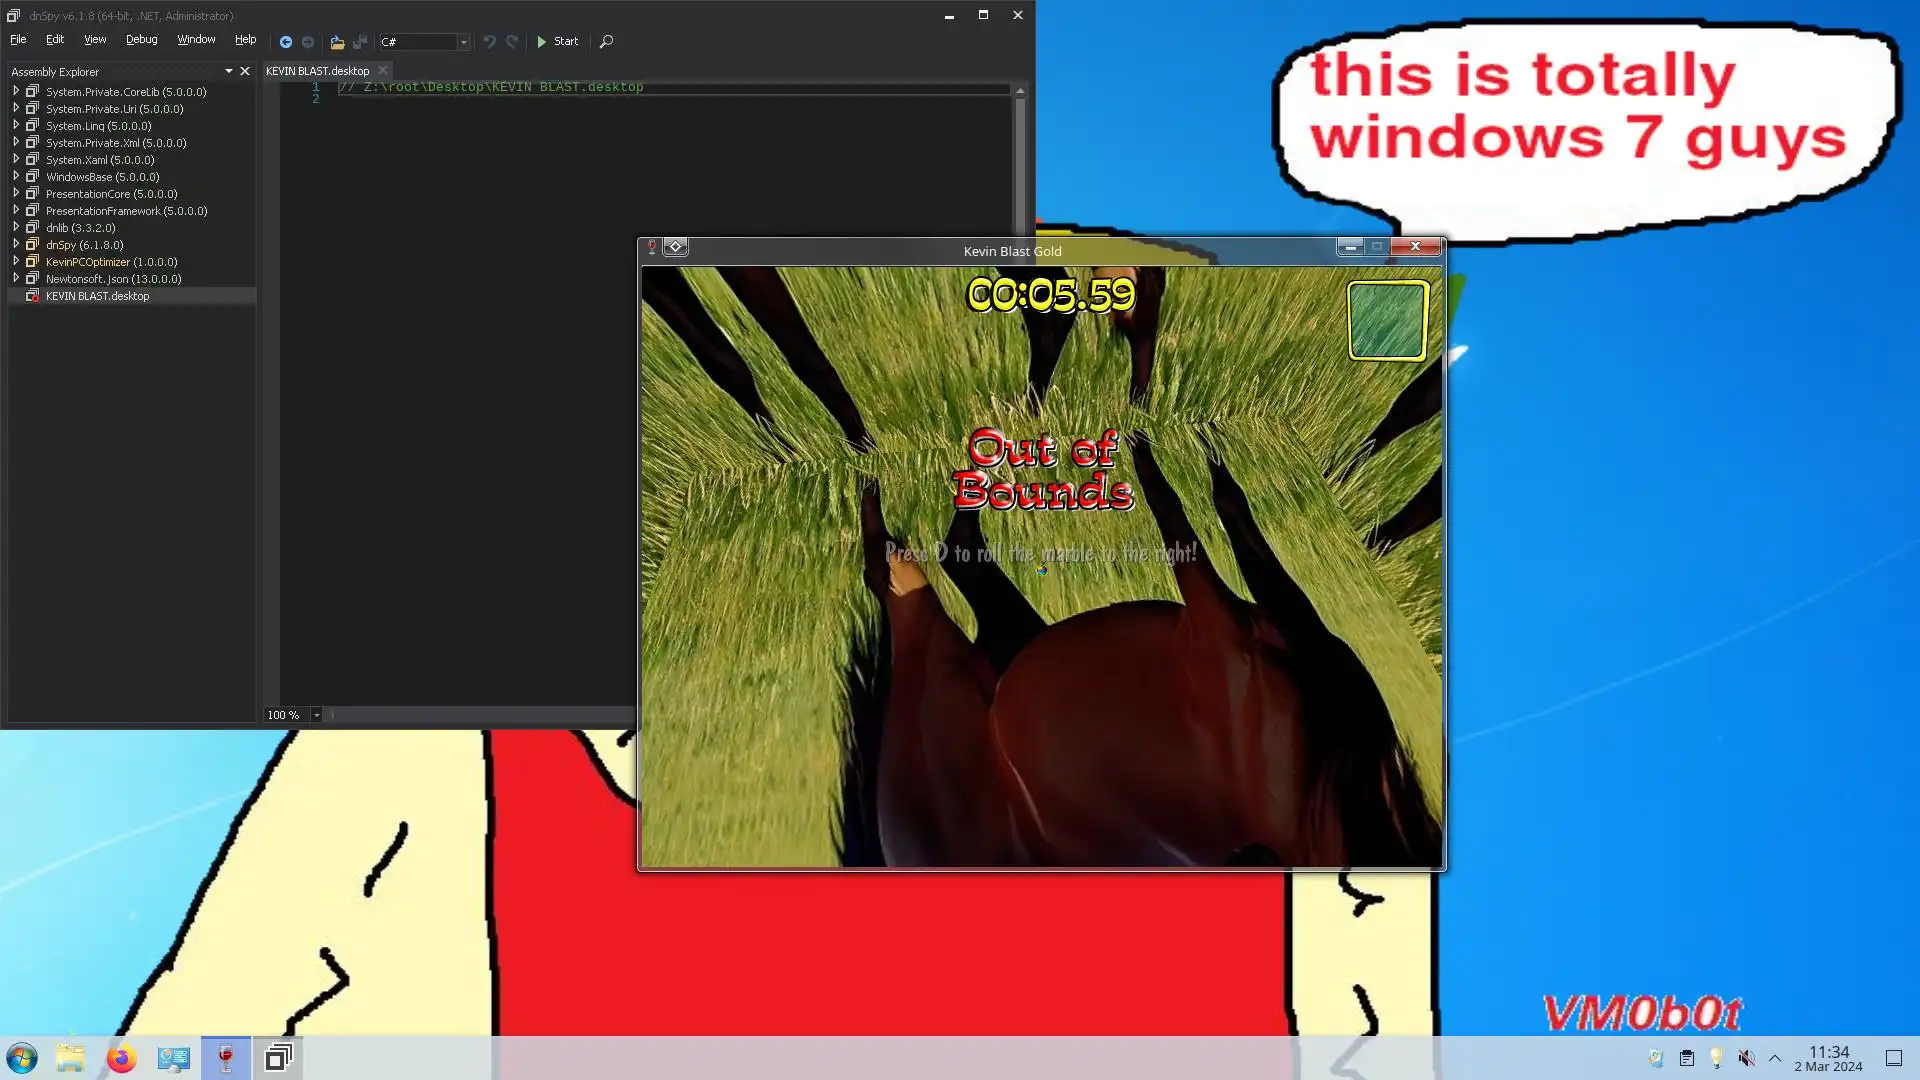1920x1080 pixels.
Task: Open the C# language dropdown
Action: pyautogui.click(x=463, y=42)
